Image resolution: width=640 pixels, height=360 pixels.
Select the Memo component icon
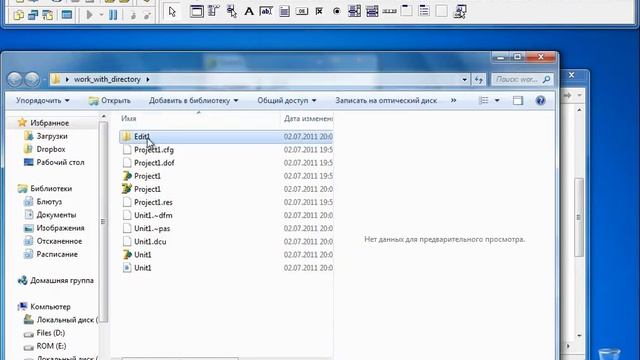[x=284, y=11]
